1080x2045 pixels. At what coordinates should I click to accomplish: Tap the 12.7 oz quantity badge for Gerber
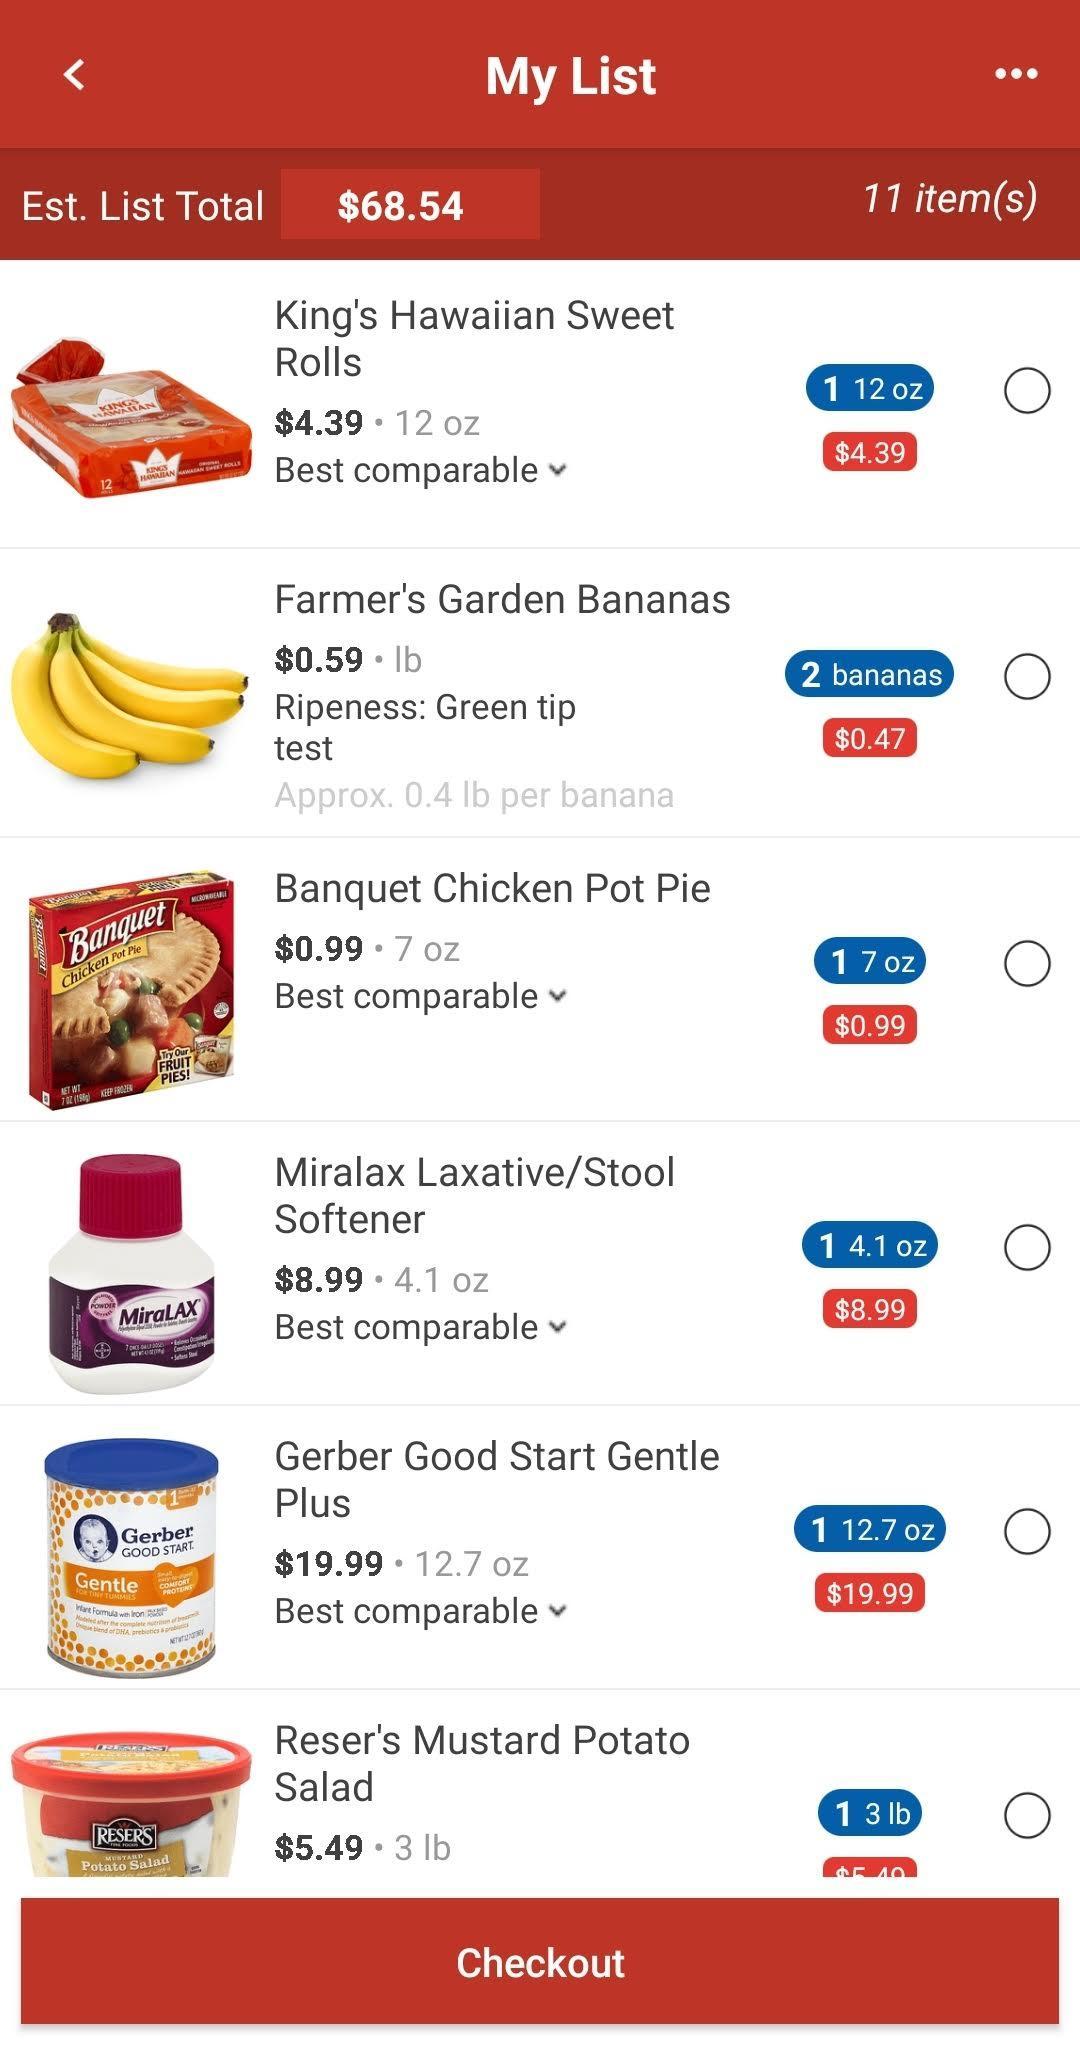[x=870, y=1529]
